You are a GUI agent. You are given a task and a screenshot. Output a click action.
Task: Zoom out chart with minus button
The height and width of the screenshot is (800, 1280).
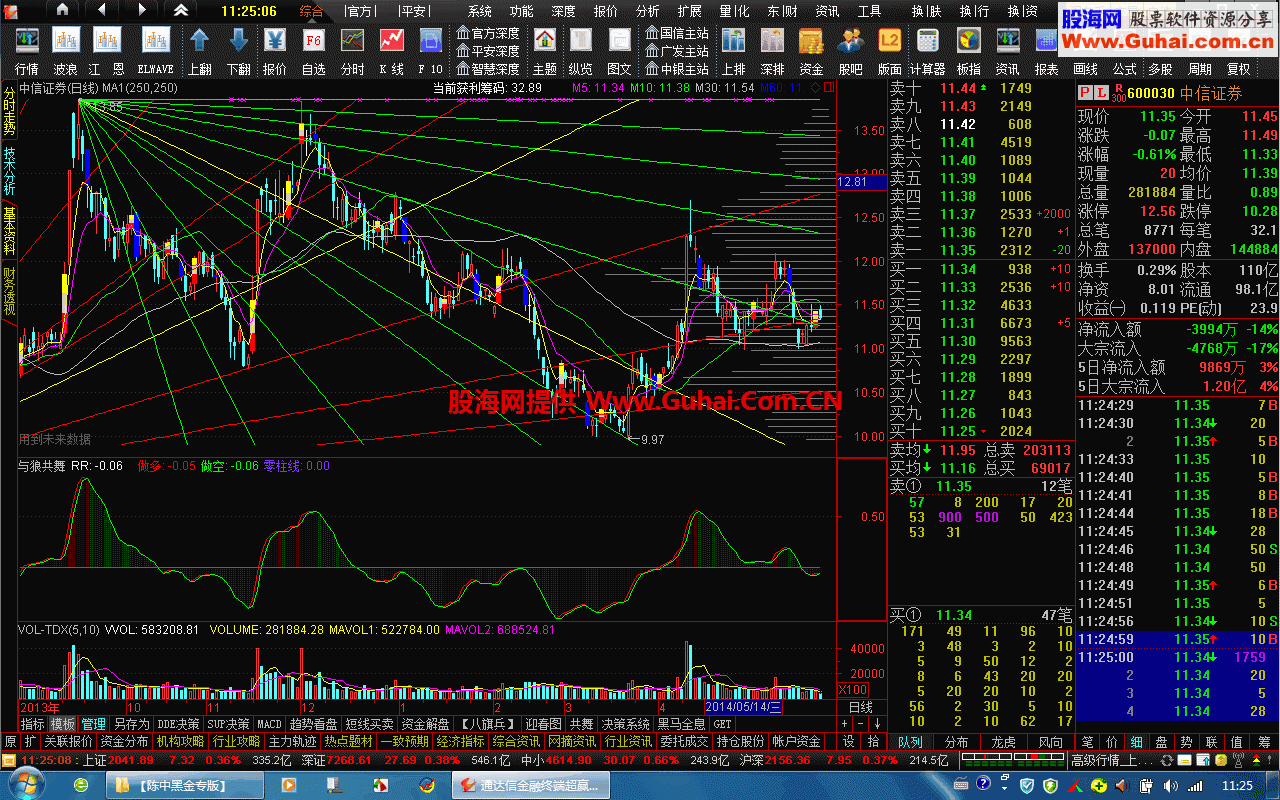861,723
